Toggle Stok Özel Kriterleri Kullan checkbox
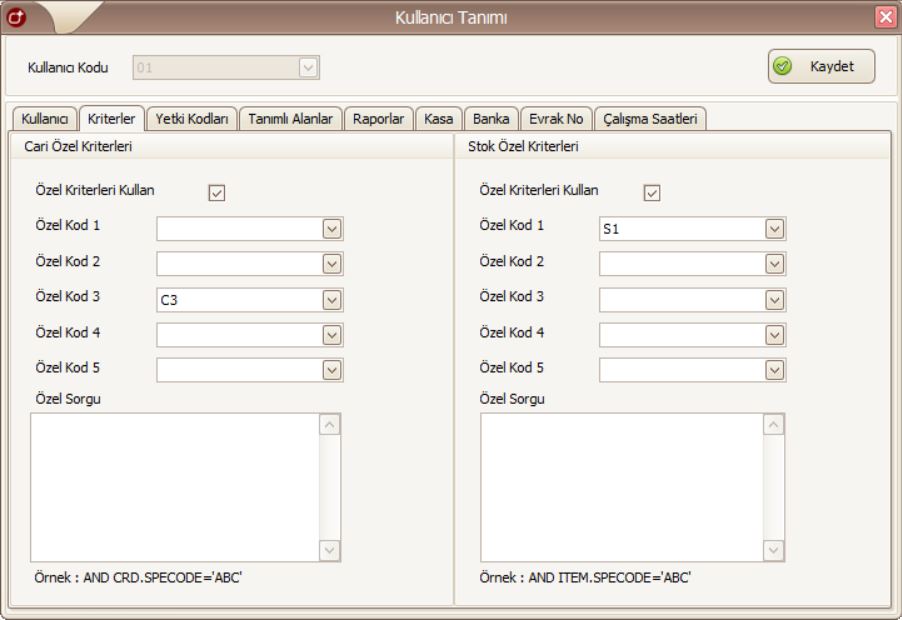 click(652, 193)
